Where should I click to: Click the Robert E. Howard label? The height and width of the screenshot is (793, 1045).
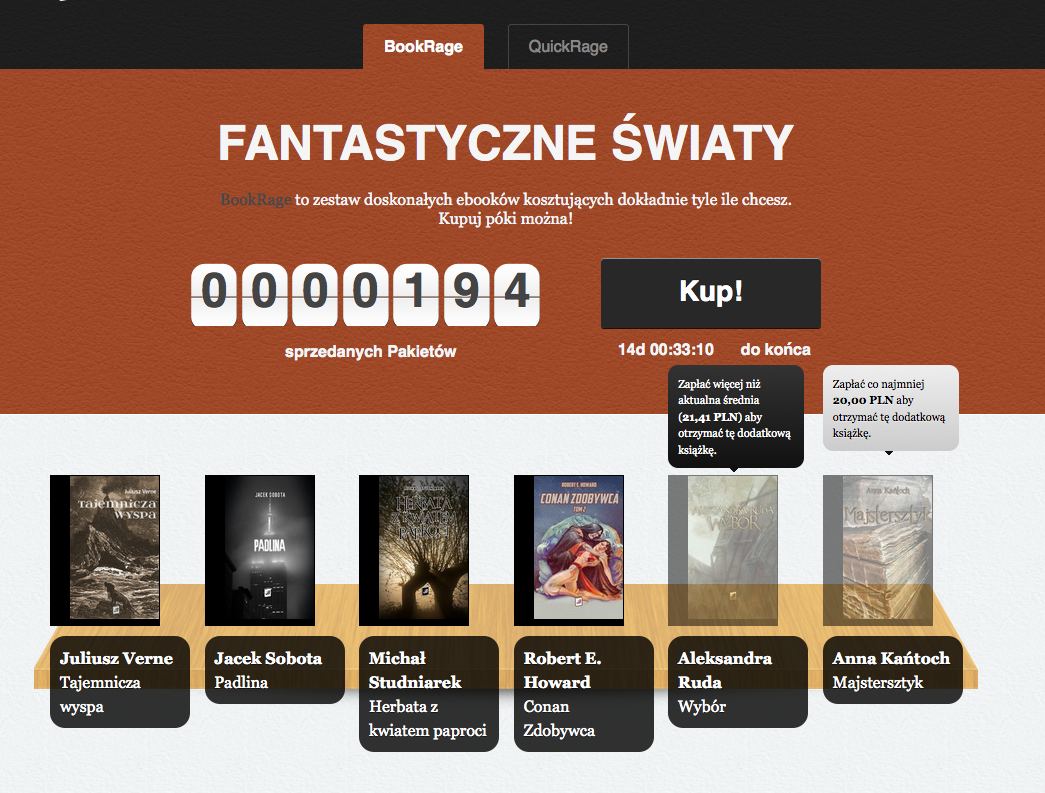584,694
